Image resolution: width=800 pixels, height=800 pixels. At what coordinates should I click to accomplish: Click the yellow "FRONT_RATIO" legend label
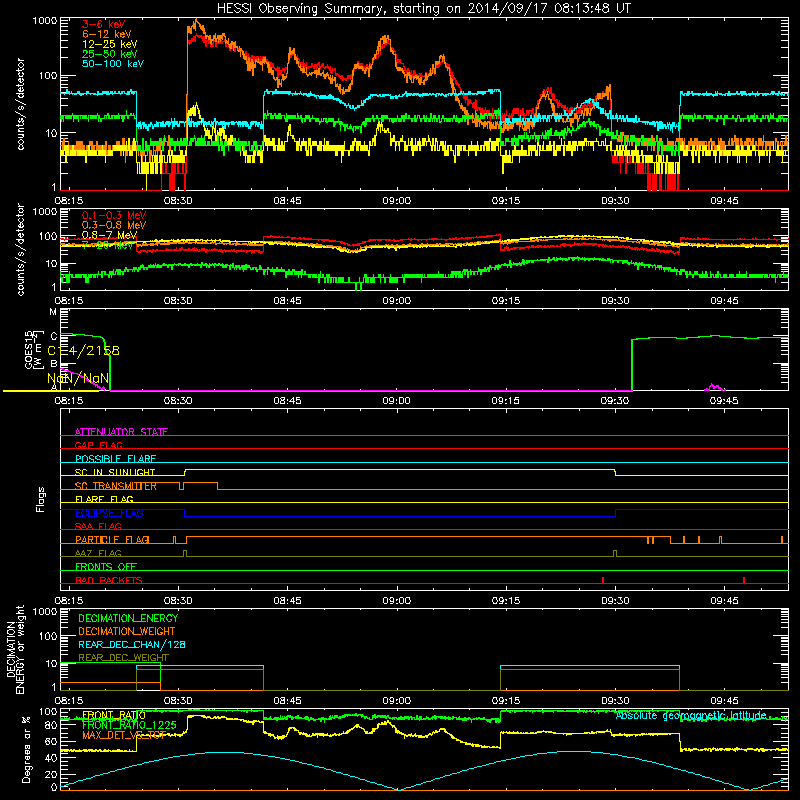[x=114, y=715]
